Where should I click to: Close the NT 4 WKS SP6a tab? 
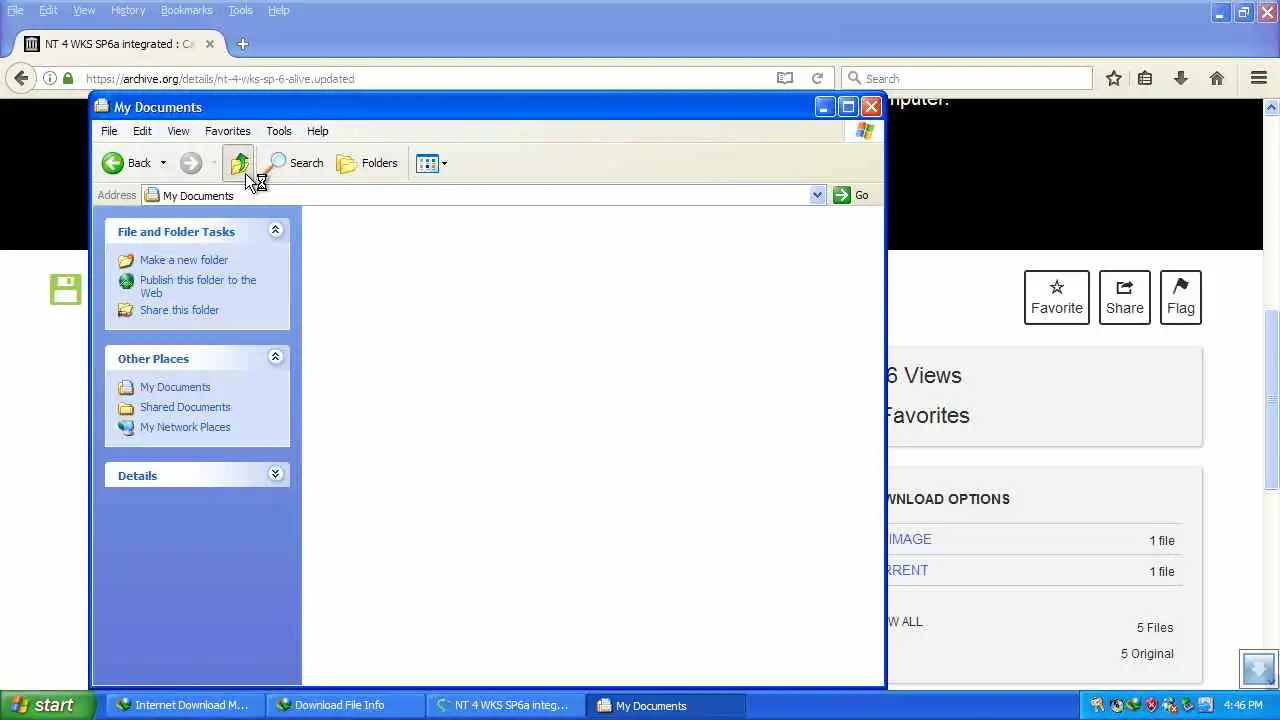[210, 44]
